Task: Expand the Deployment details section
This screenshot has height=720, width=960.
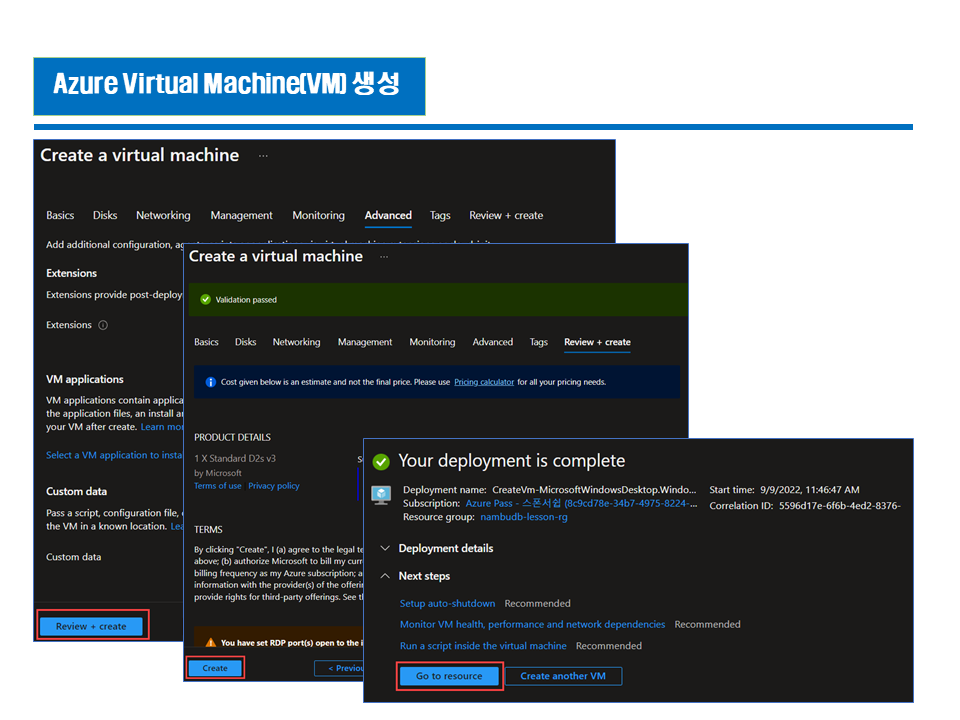Action: 446,549
